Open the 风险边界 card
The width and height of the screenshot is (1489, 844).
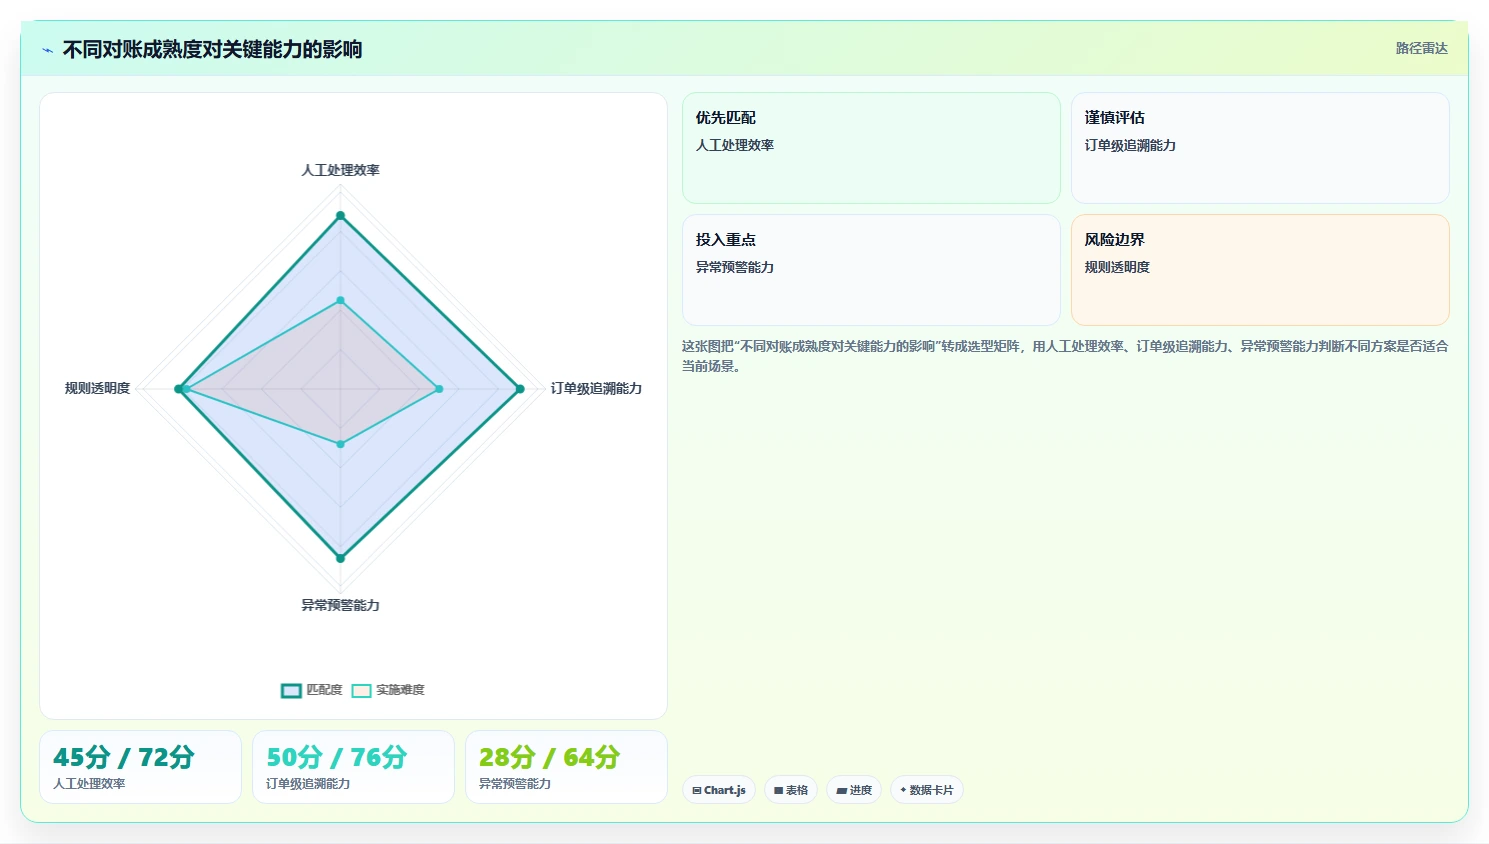click(1260, 270)
